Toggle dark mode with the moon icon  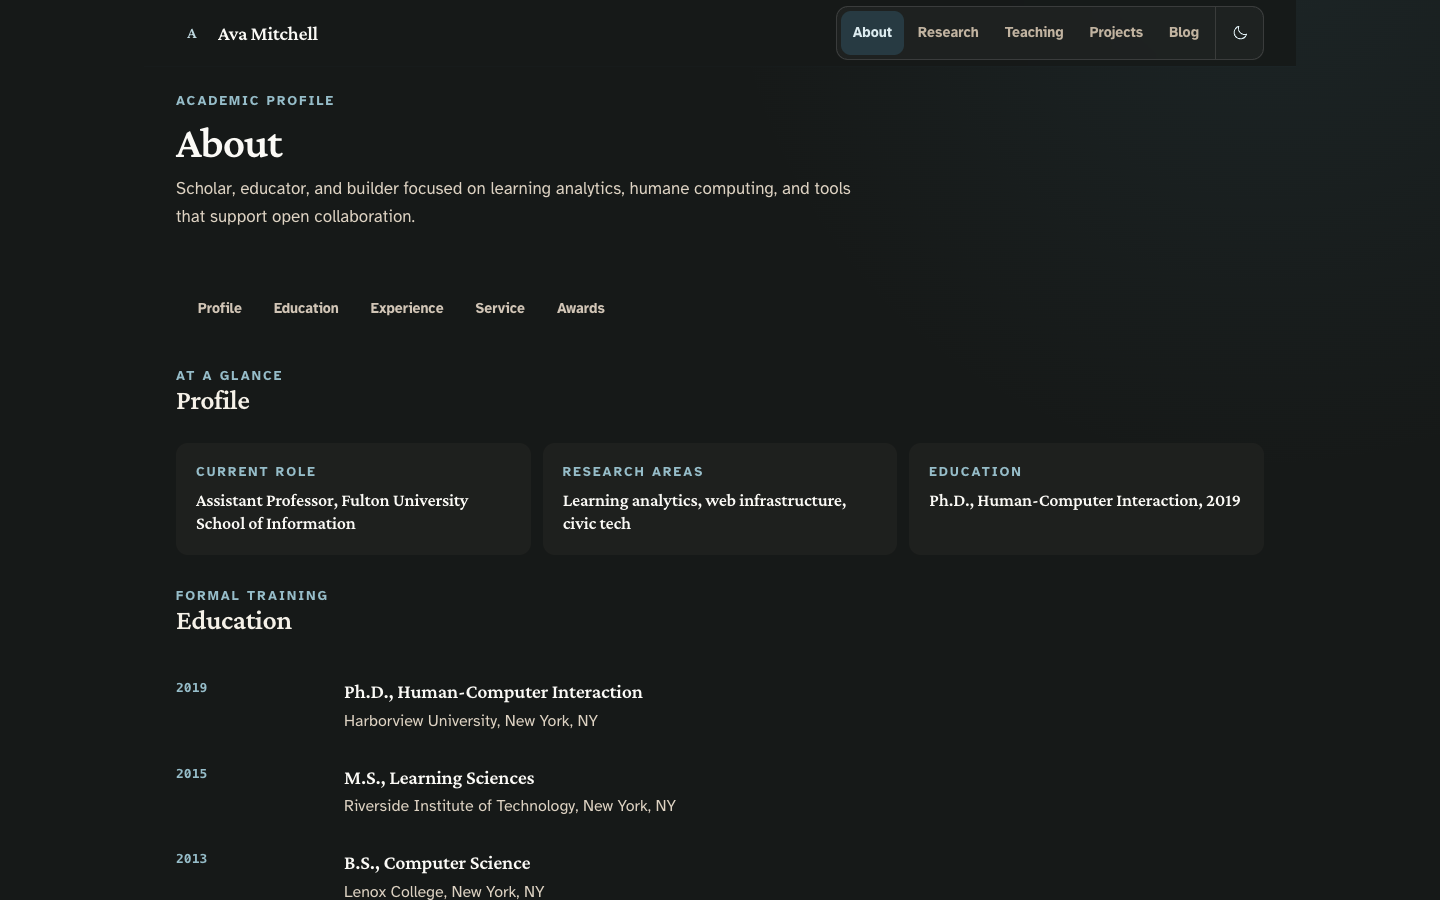click(1240, 33)
